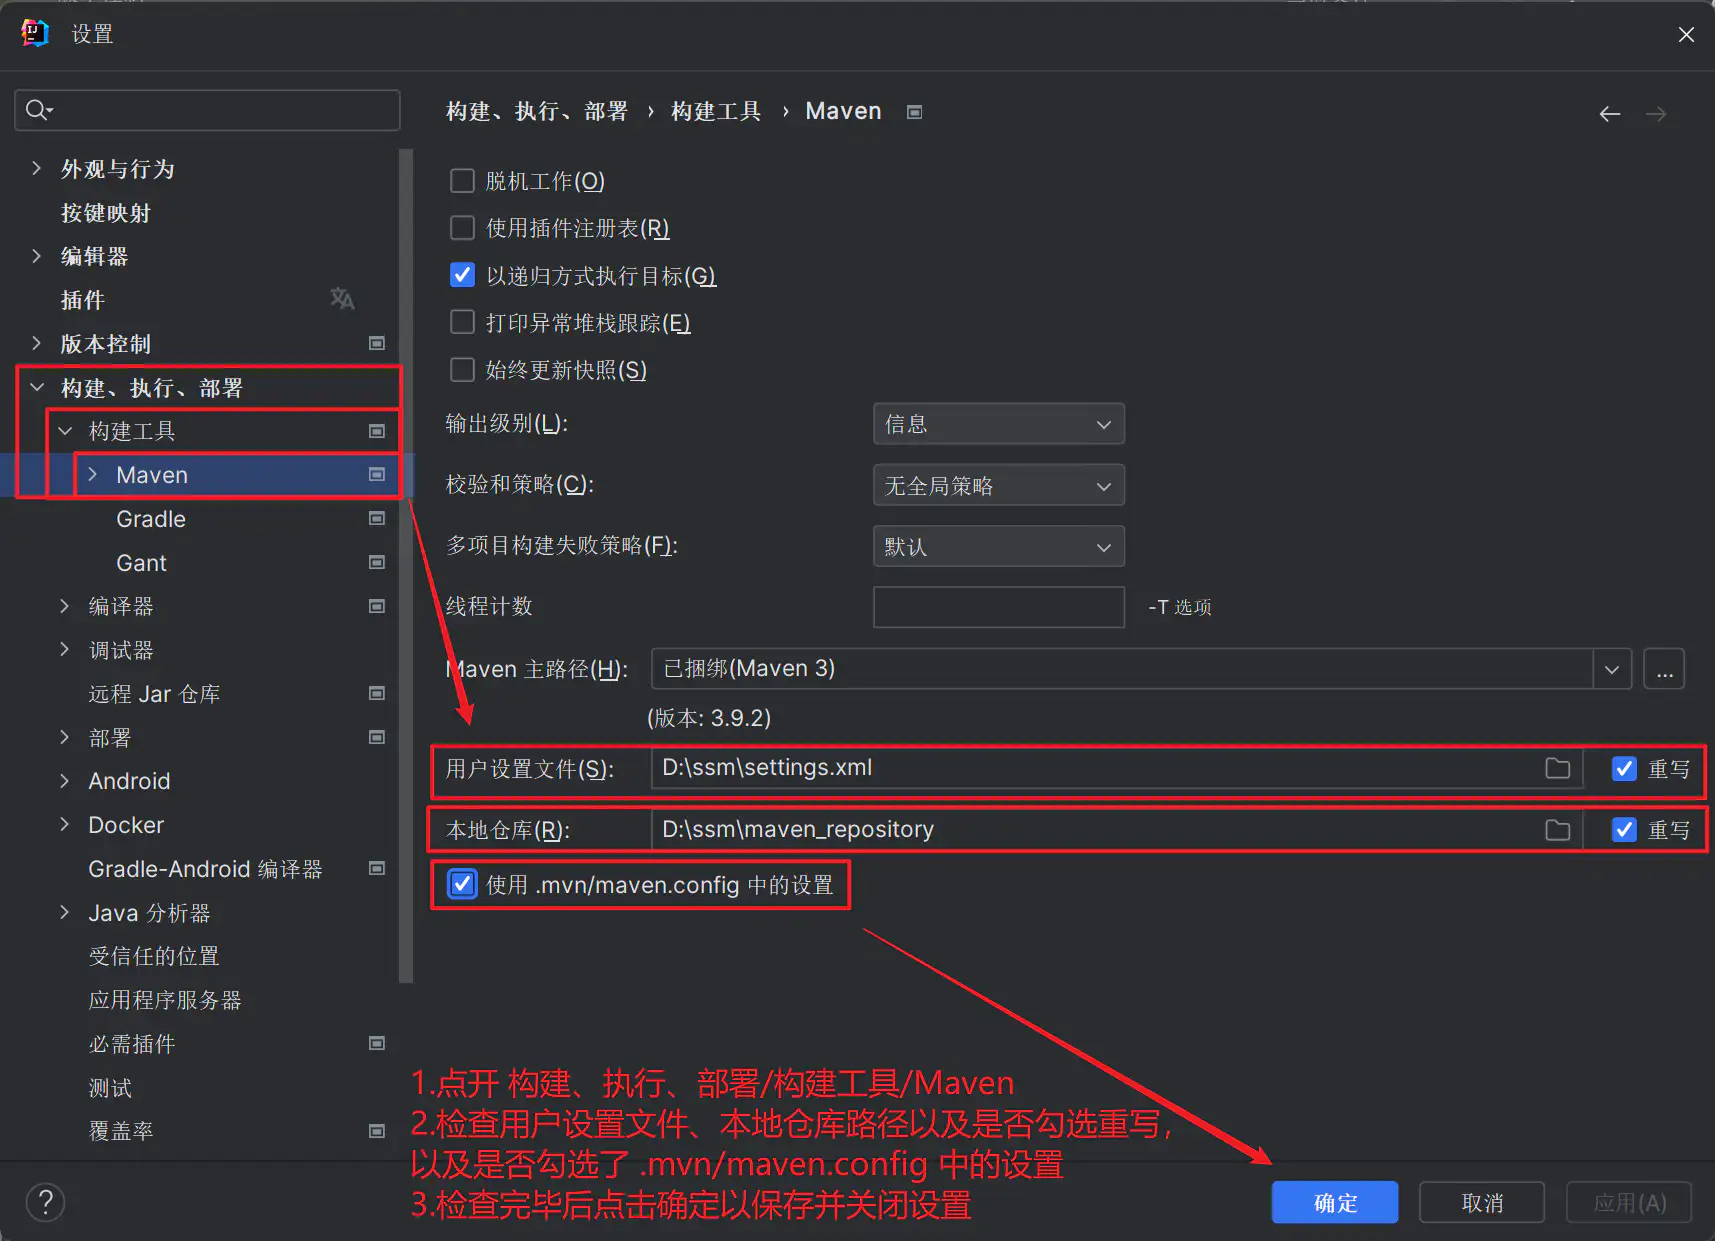Click project-level icon beside 必需插件

coord(377,1043)
